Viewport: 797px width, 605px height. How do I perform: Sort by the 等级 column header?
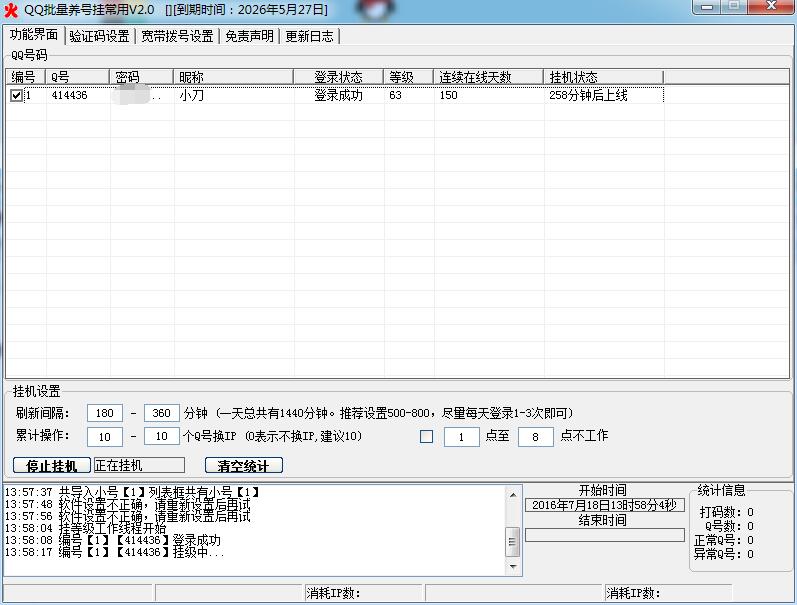pos(409,77)
